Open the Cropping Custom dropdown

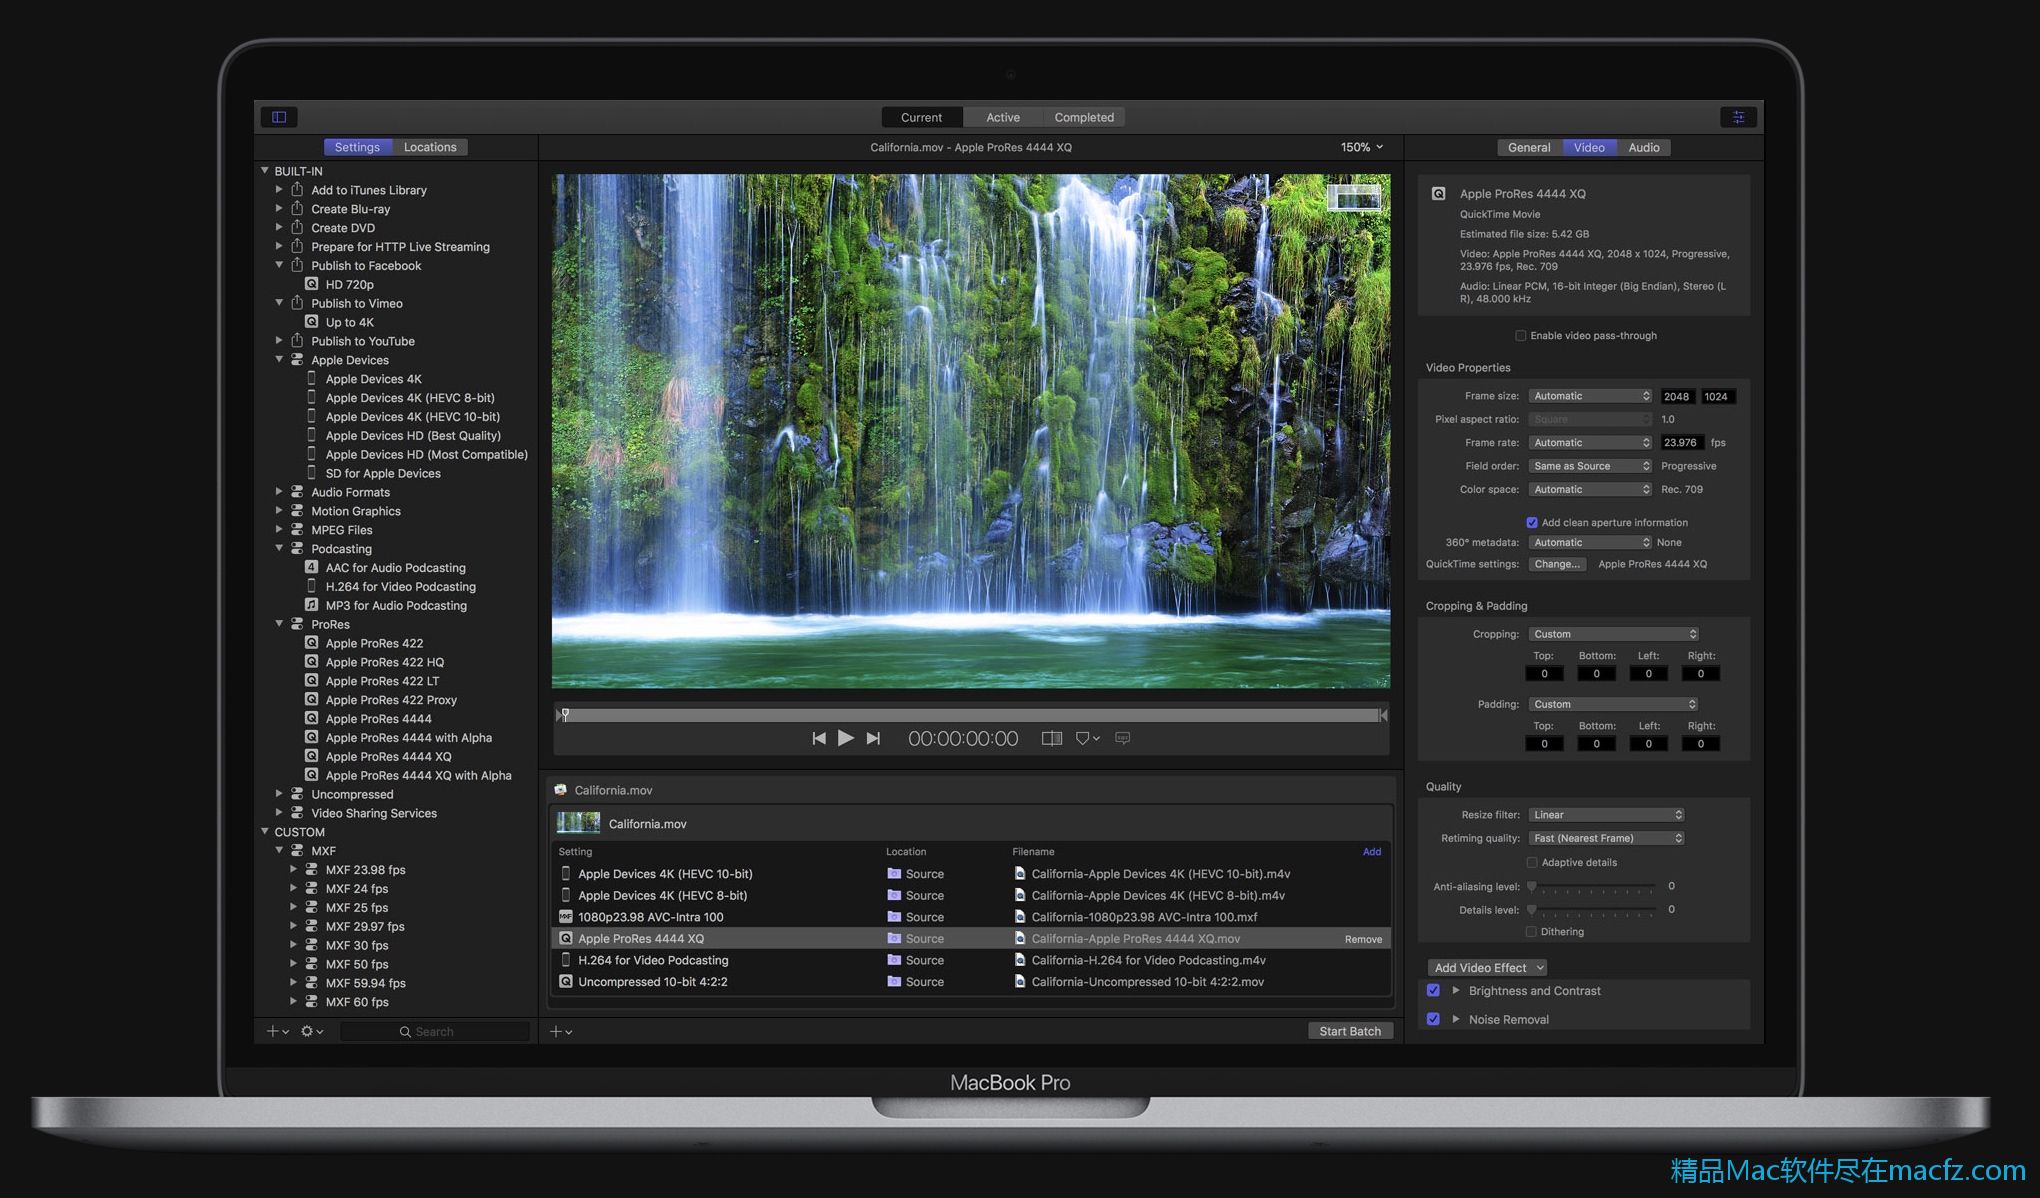click(1613, 634)
